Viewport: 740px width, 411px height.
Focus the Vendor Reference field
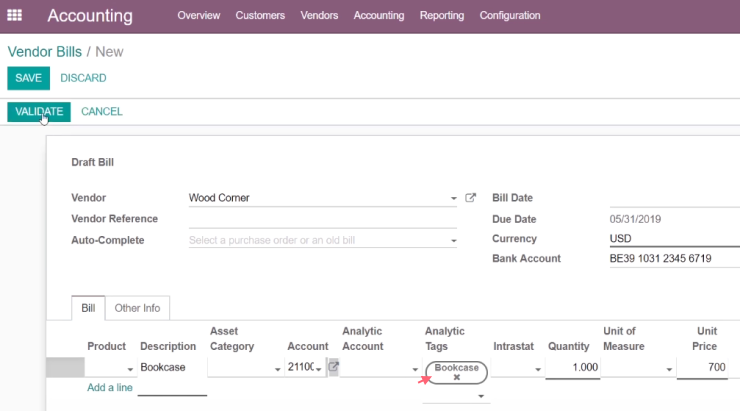322,219
